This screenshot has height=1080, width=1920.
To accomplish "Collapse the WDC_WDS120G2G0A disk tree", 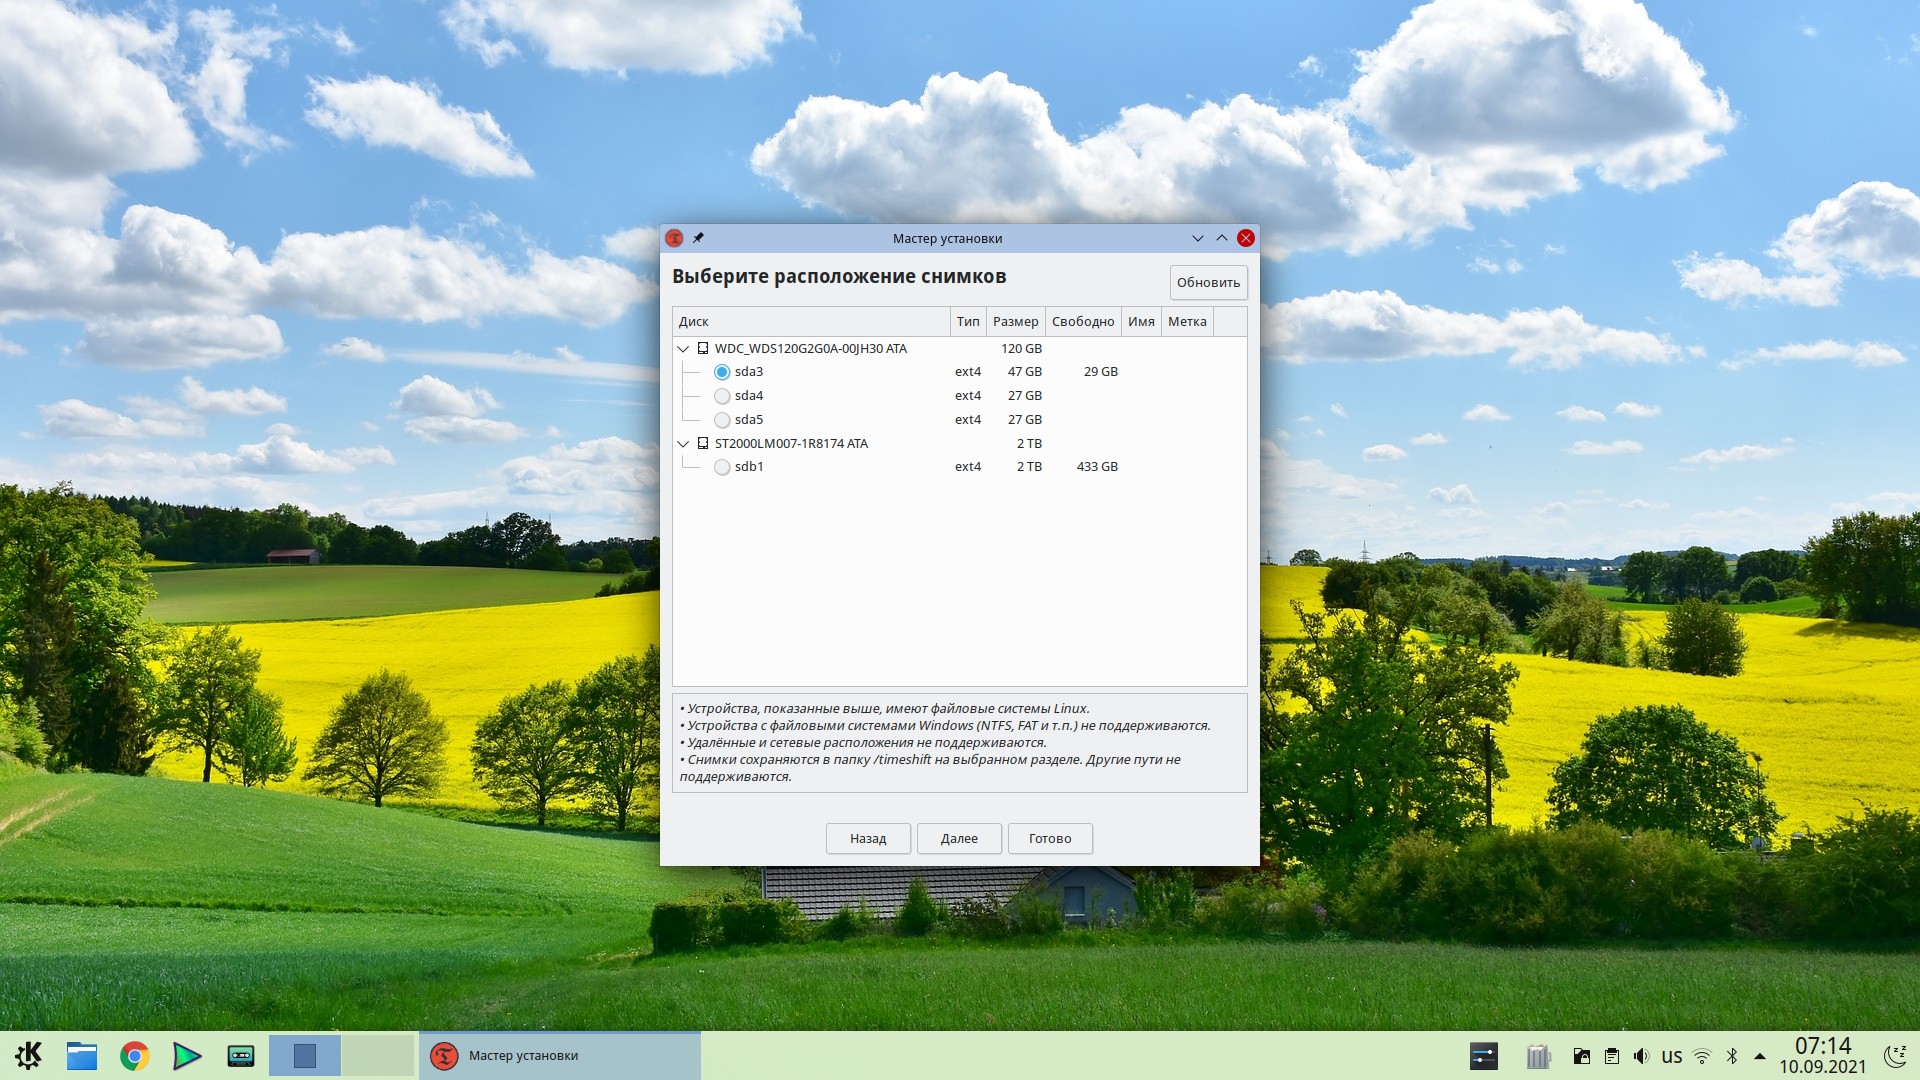I will (x=684, y=349).
